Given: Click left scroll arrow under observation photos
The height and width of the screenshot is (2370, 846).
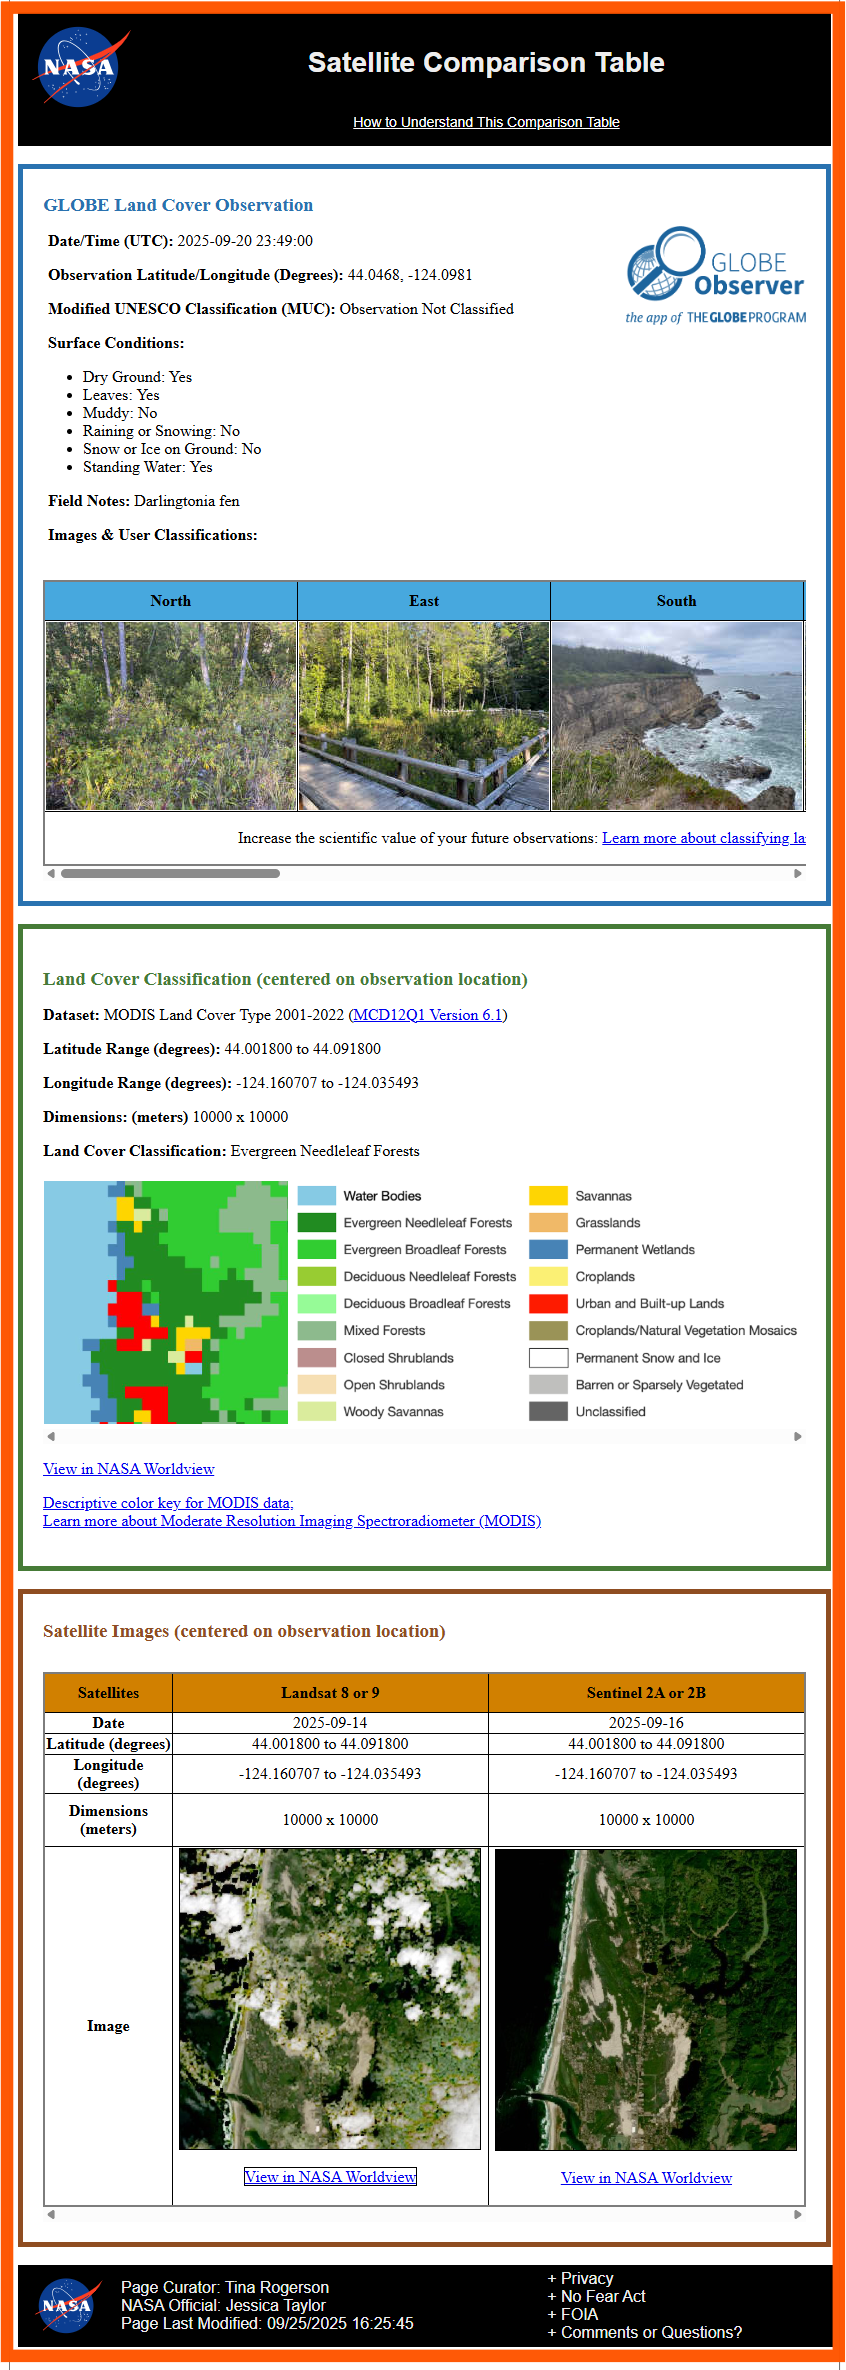Looking at the screenshot, I should point(51,874).
